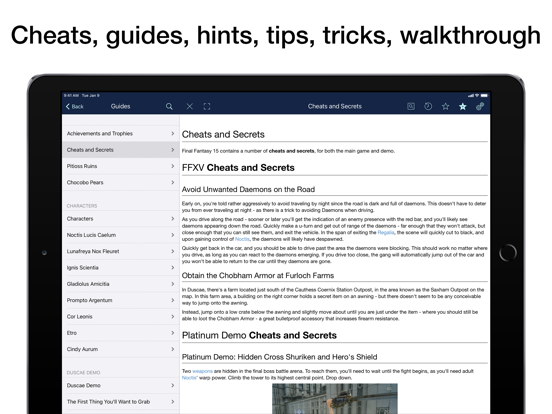The image size is (552, 414).
Task: Click 'FFXV Cheats and Secrets' heading
Action: tap(238, 168)
